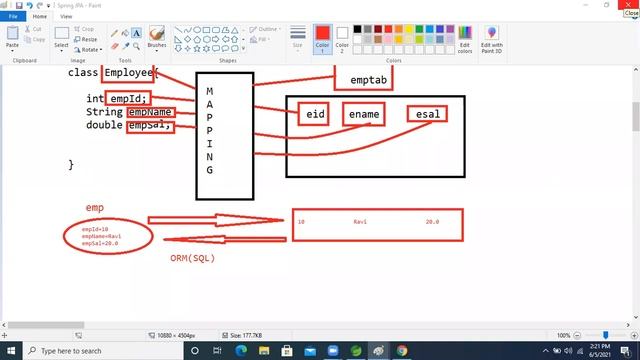Choose the Rounded rectangle shape
Viewport: 640px width, 360px height.
click(216, 30)
